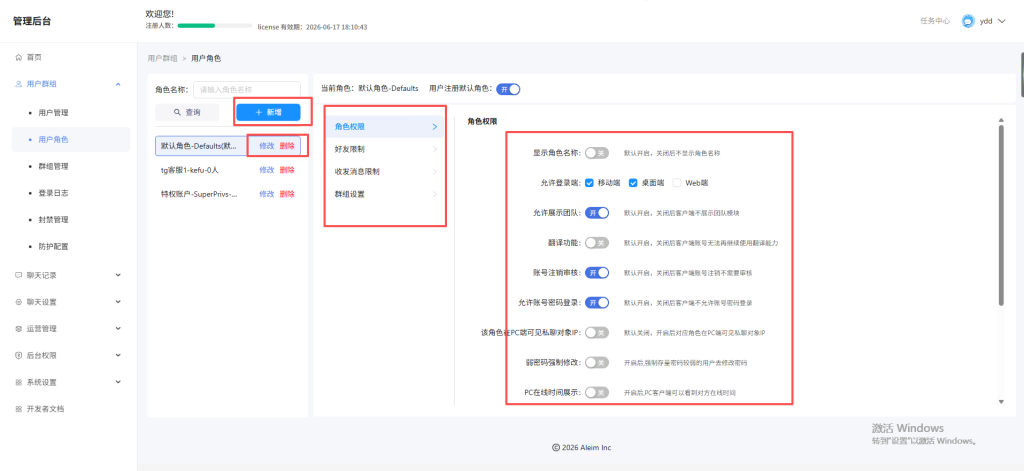Click the 新增 button
This screenshot has height=471, width=1024.
click(268, 112)
